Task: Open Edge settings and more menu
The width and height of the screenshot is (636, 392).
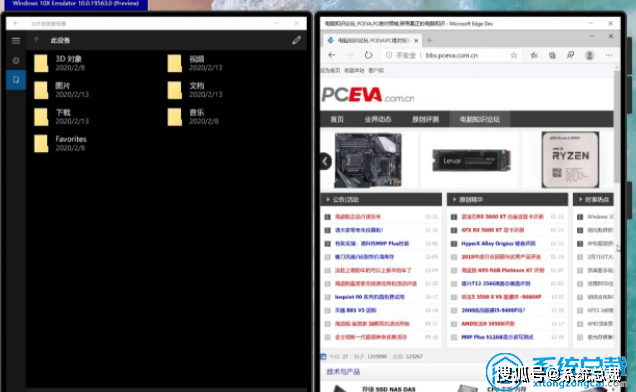Action: click(609, 55)
